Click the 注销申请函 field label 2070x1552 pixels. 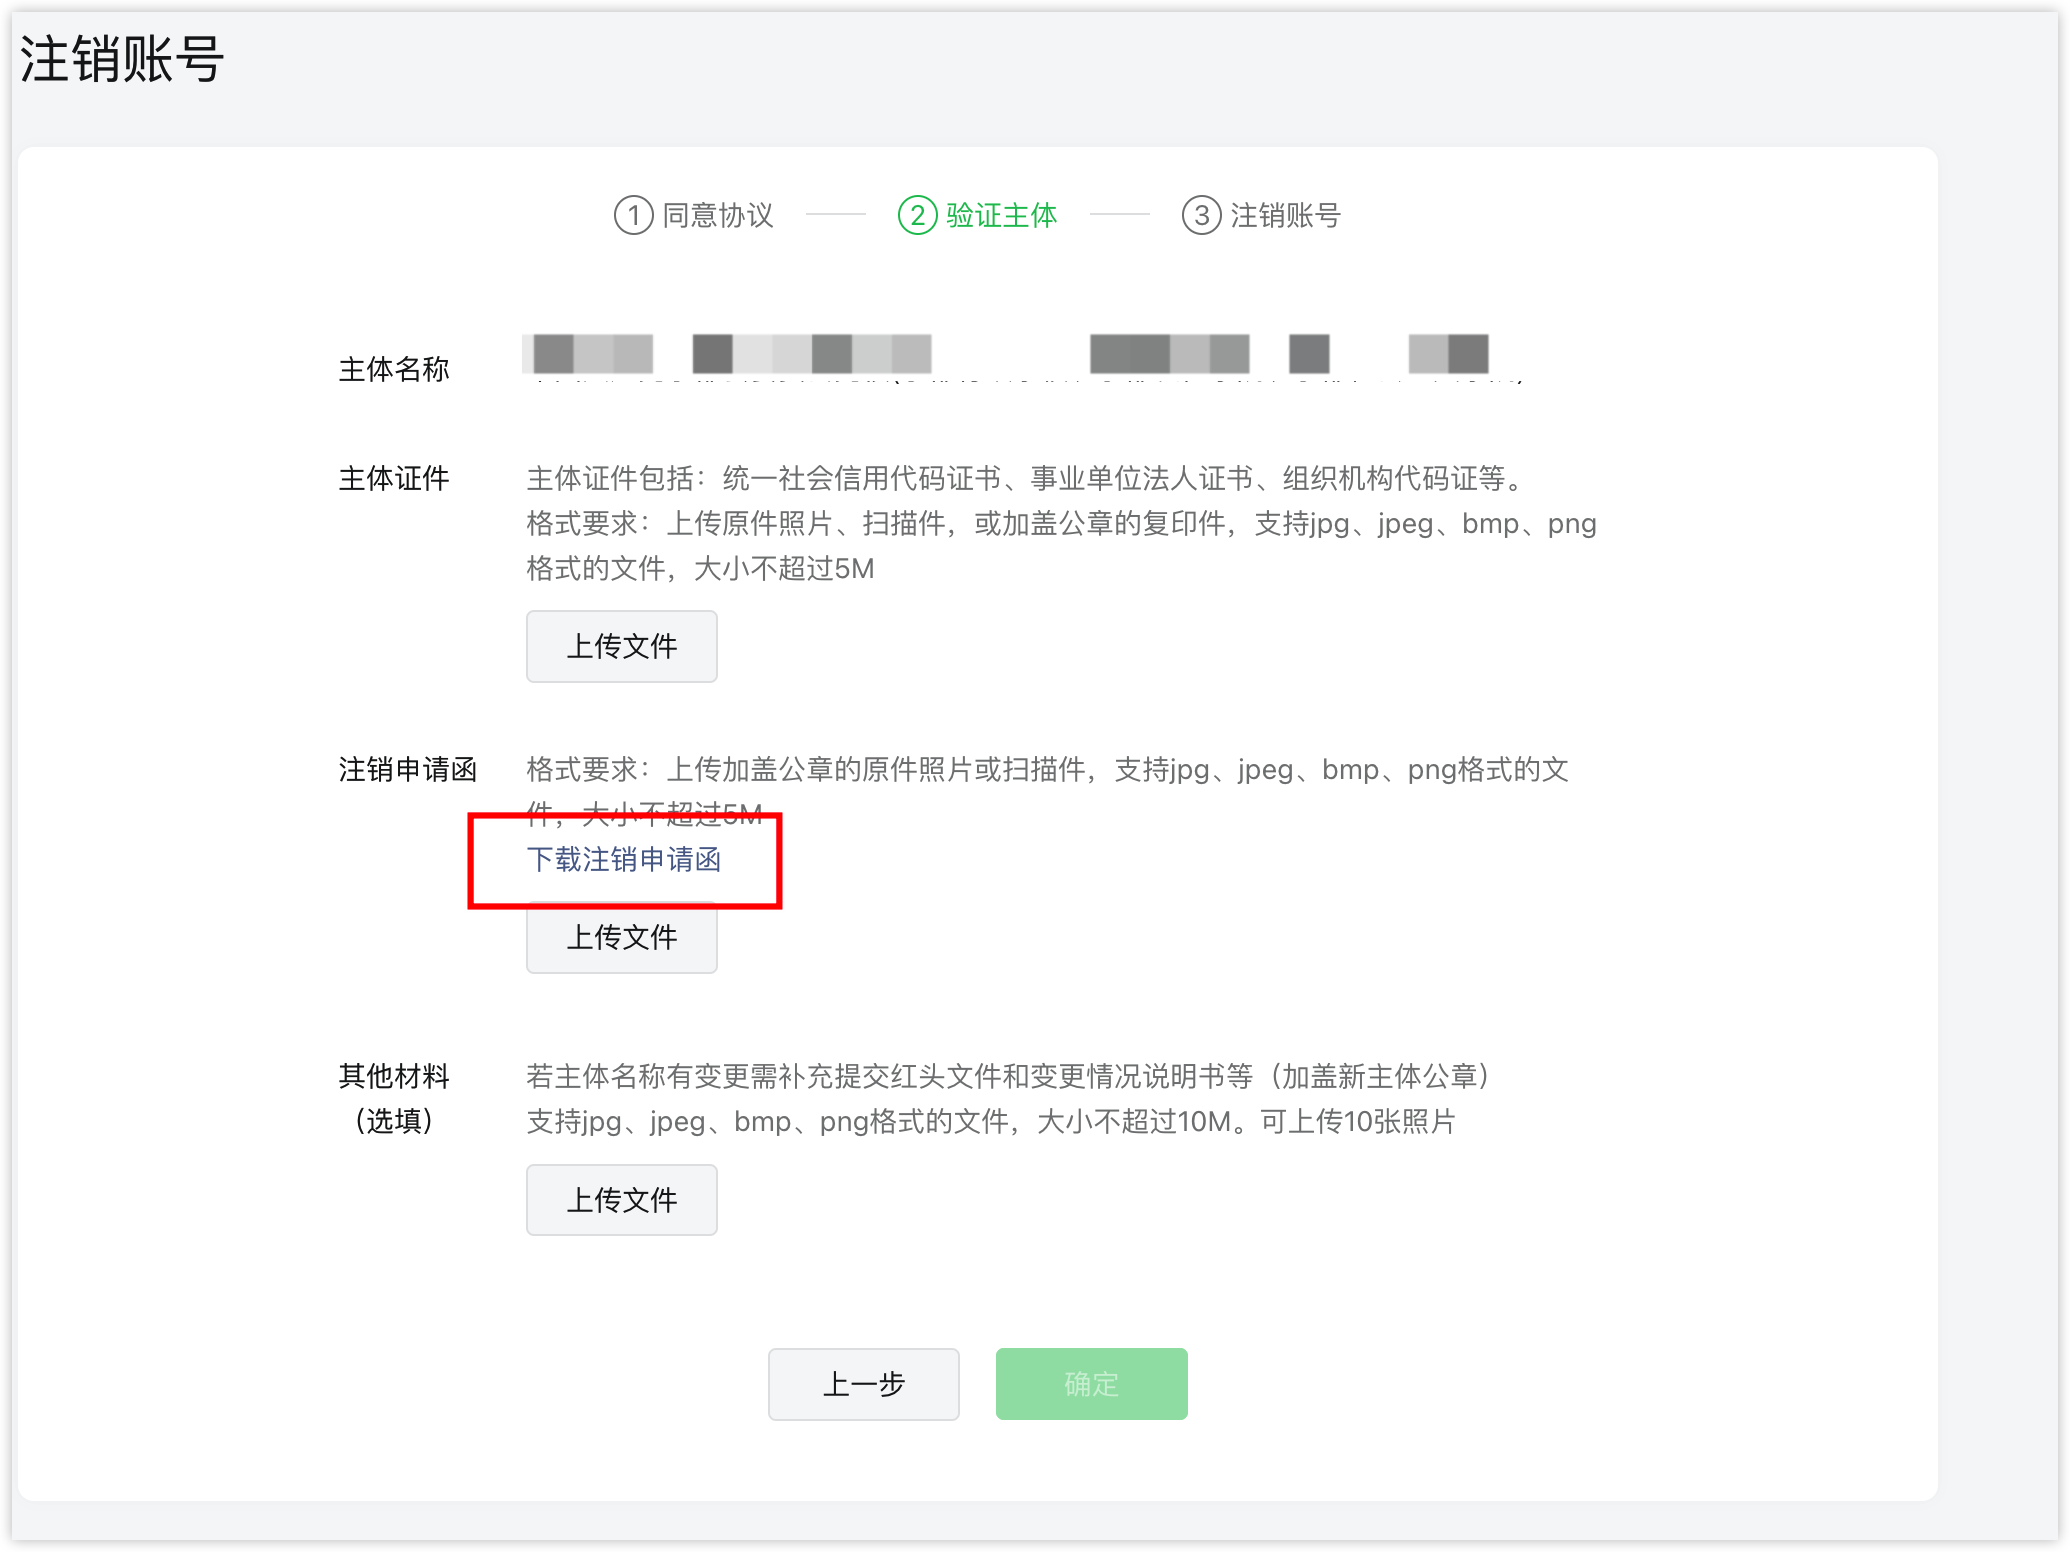click(x=407, y=769)
